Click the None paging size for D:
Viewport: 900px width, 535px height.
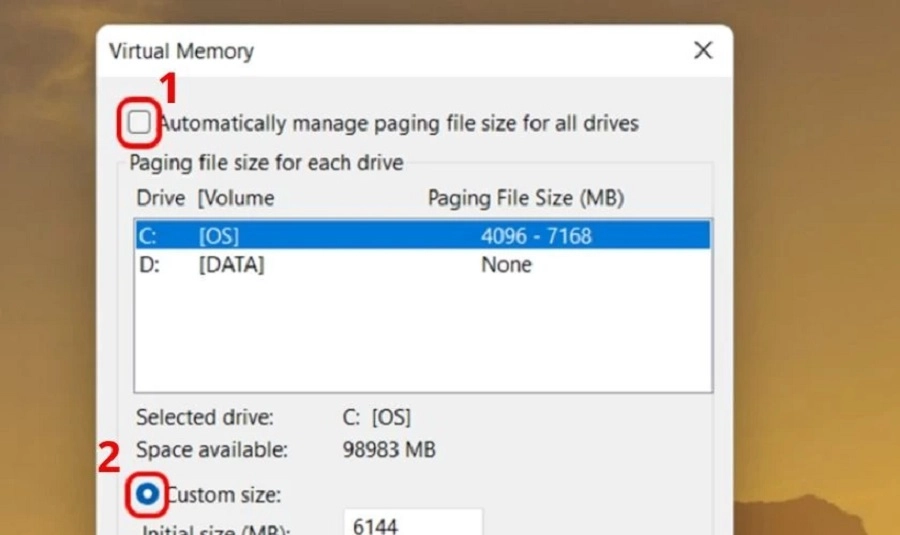coord(506,265)
